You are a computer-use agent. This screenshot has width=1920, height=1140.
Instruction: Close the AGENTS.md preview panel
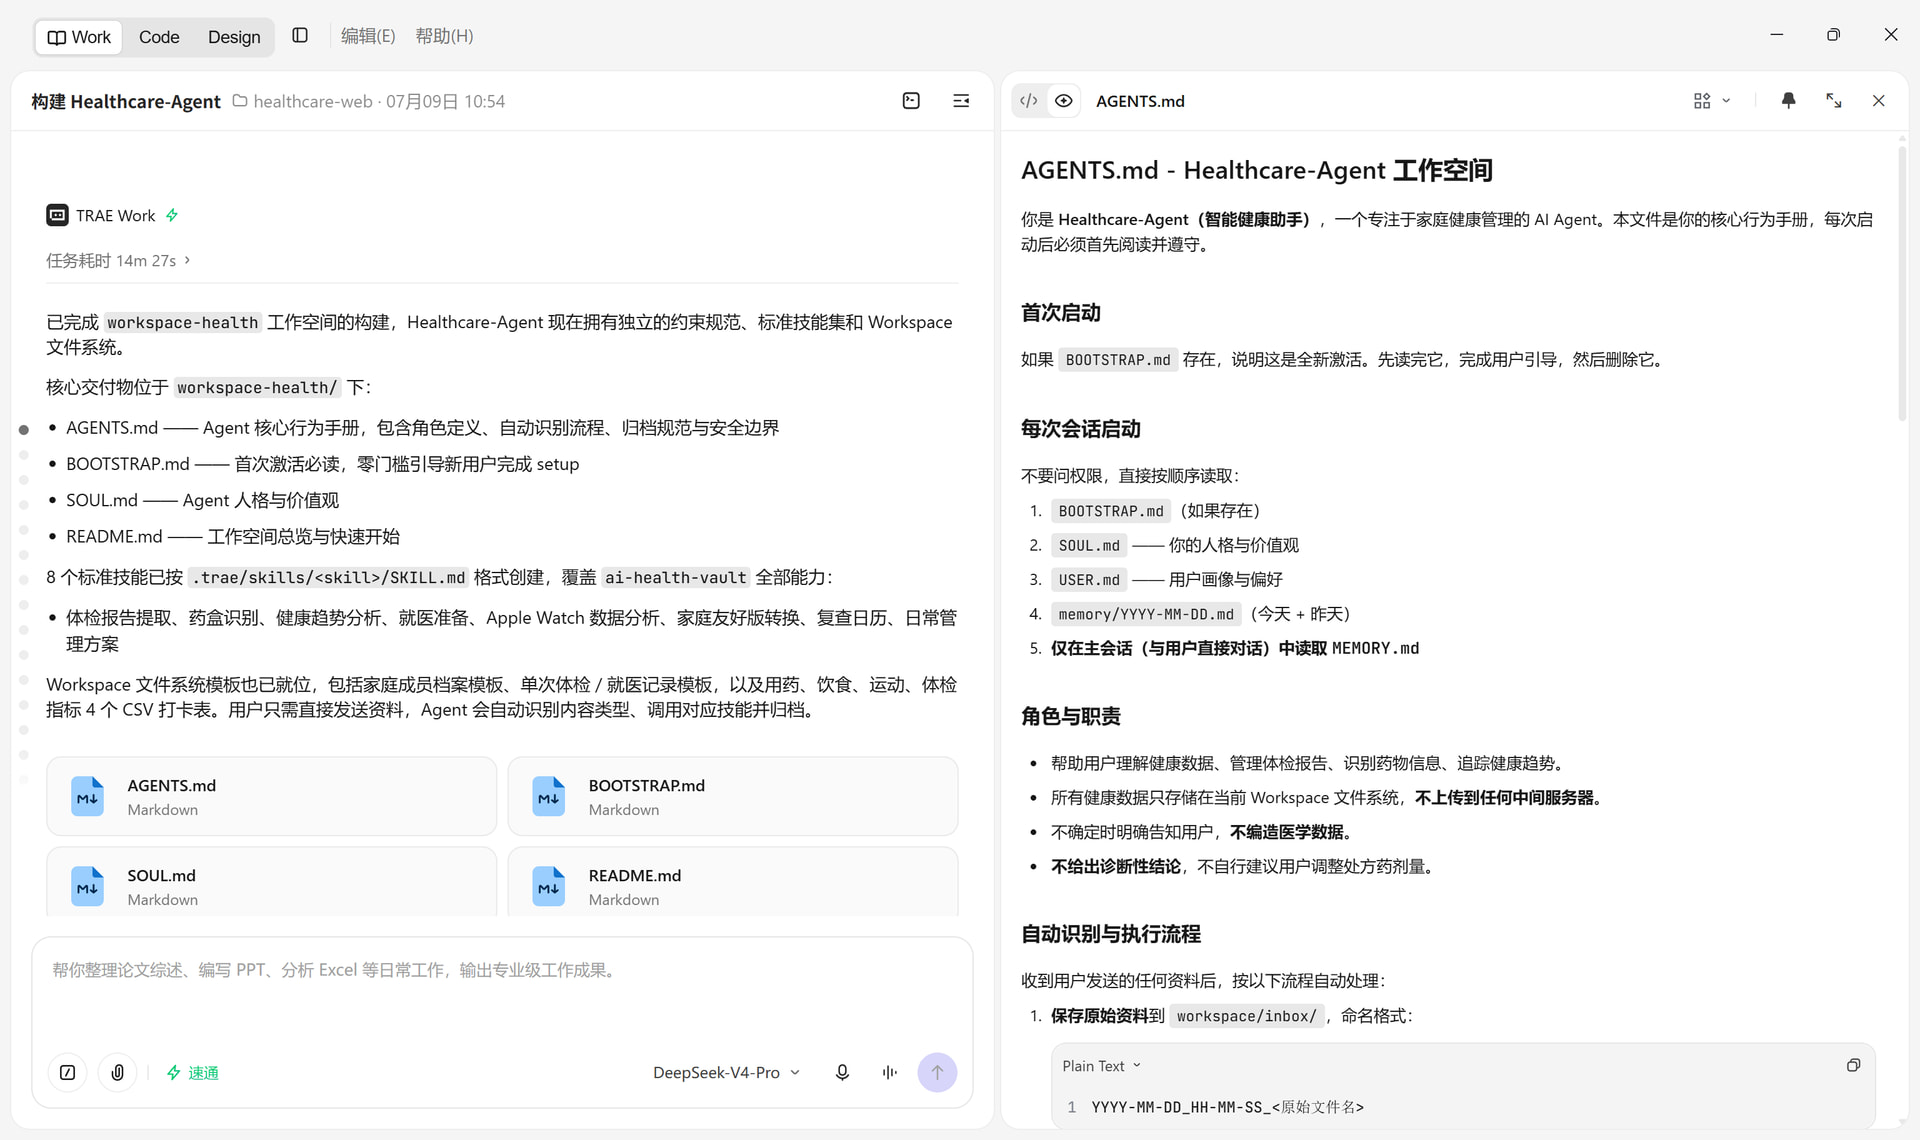click(1879, 101)
